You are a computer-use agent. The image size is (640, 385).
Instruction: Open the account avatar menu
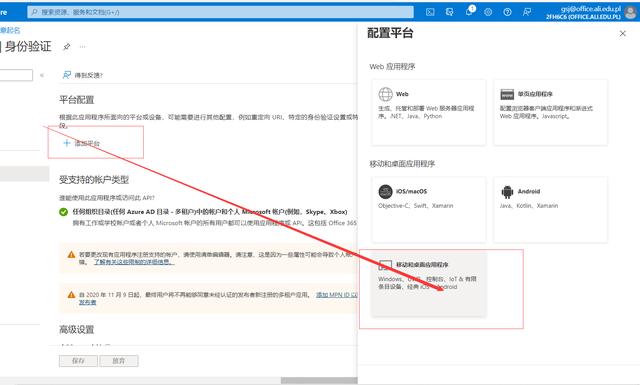pos(631,12)
